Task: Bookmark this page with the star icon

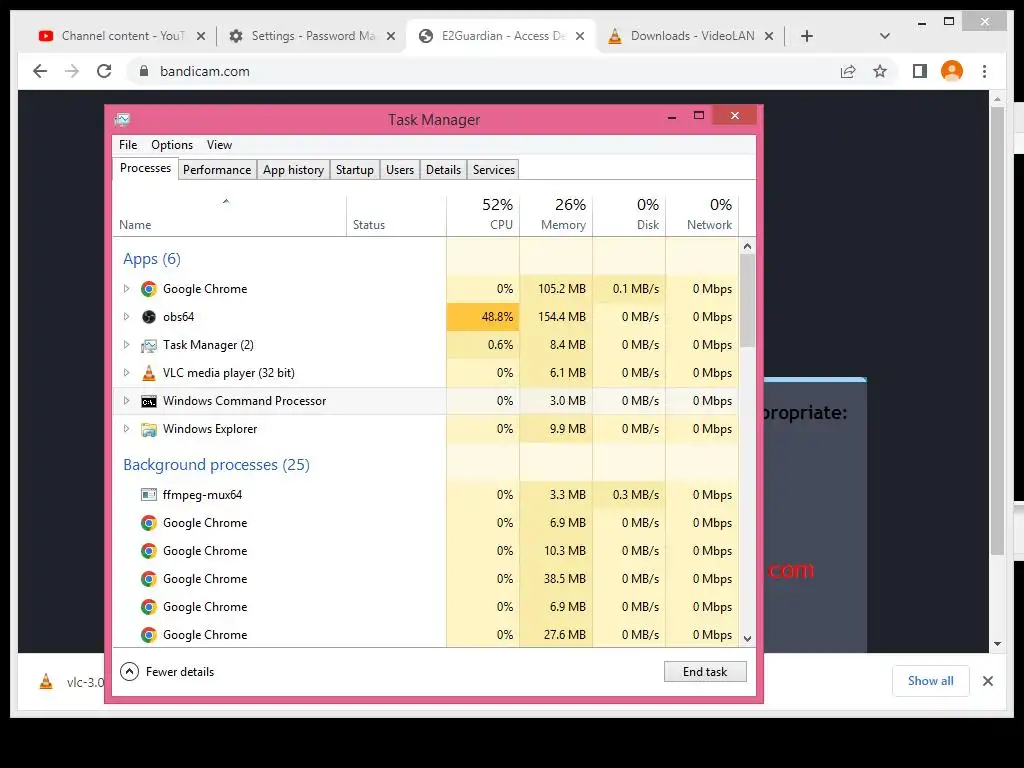Action: [x=880, y=71]
